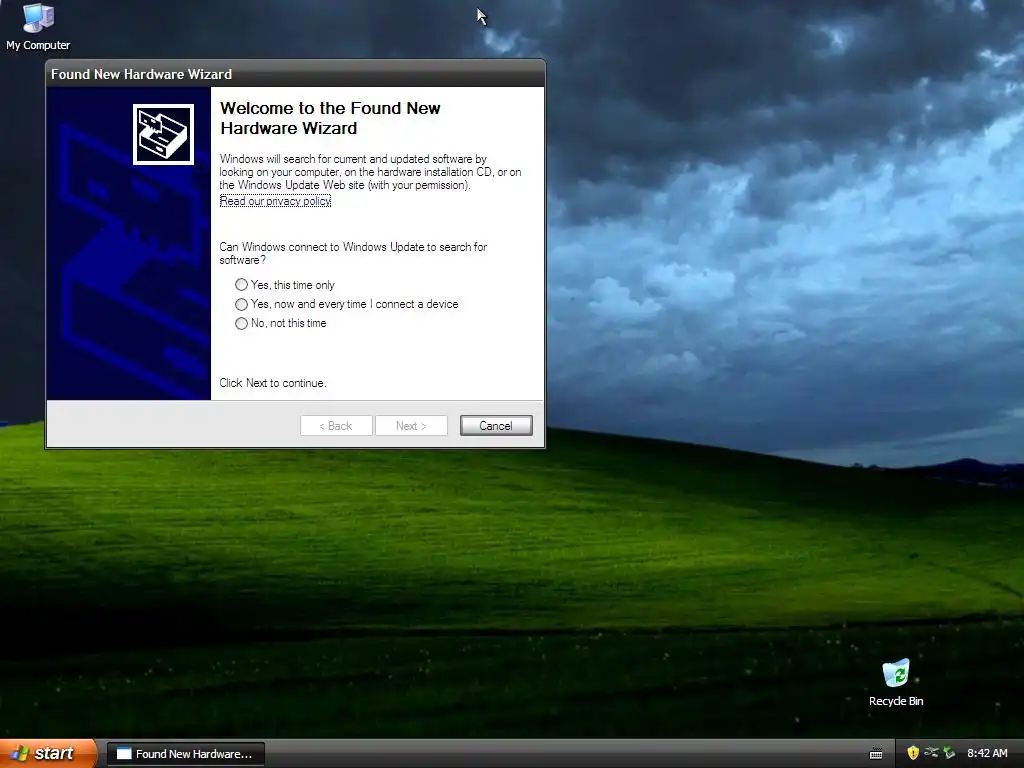The image size is (1024, 768).
Task: Open the 'Read our privacy policy' link
Action: point(275,201)
